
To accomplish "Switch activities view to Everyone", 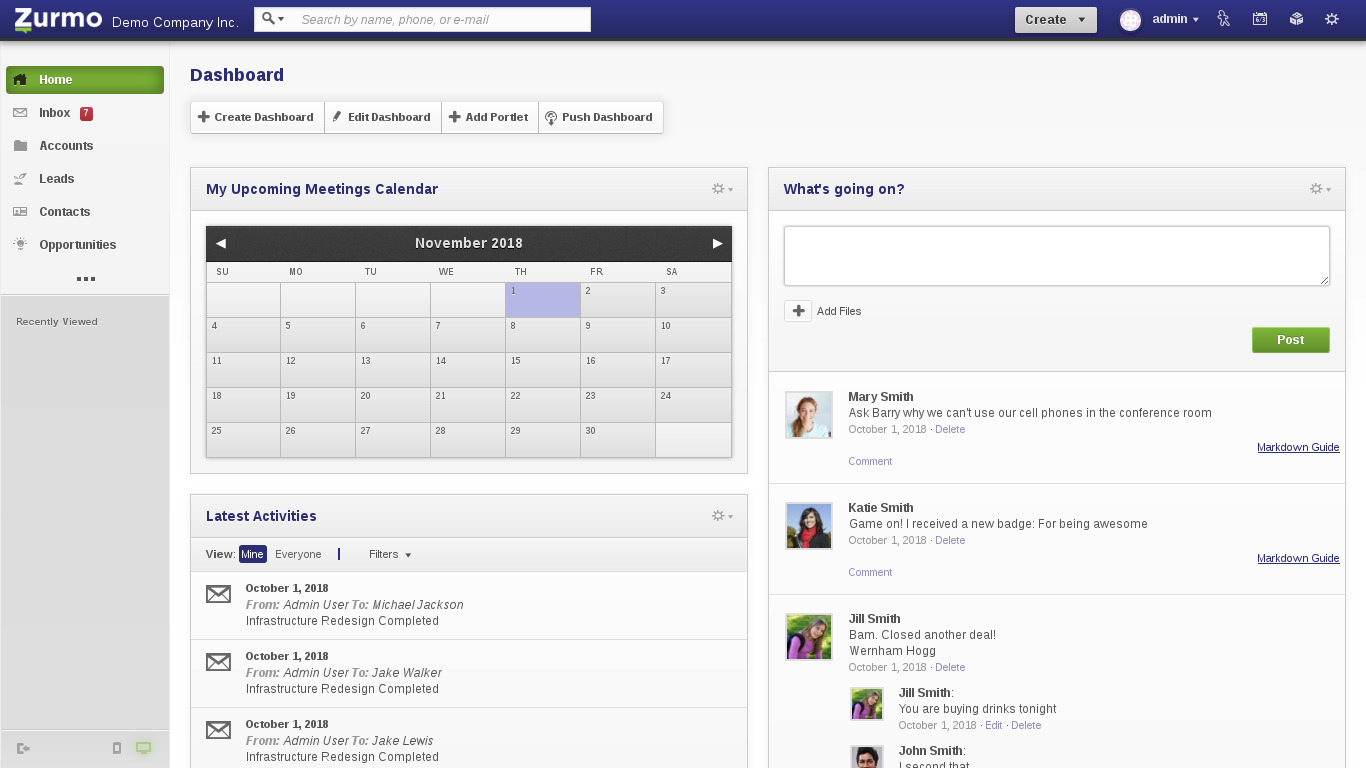I will coord(298,554).
